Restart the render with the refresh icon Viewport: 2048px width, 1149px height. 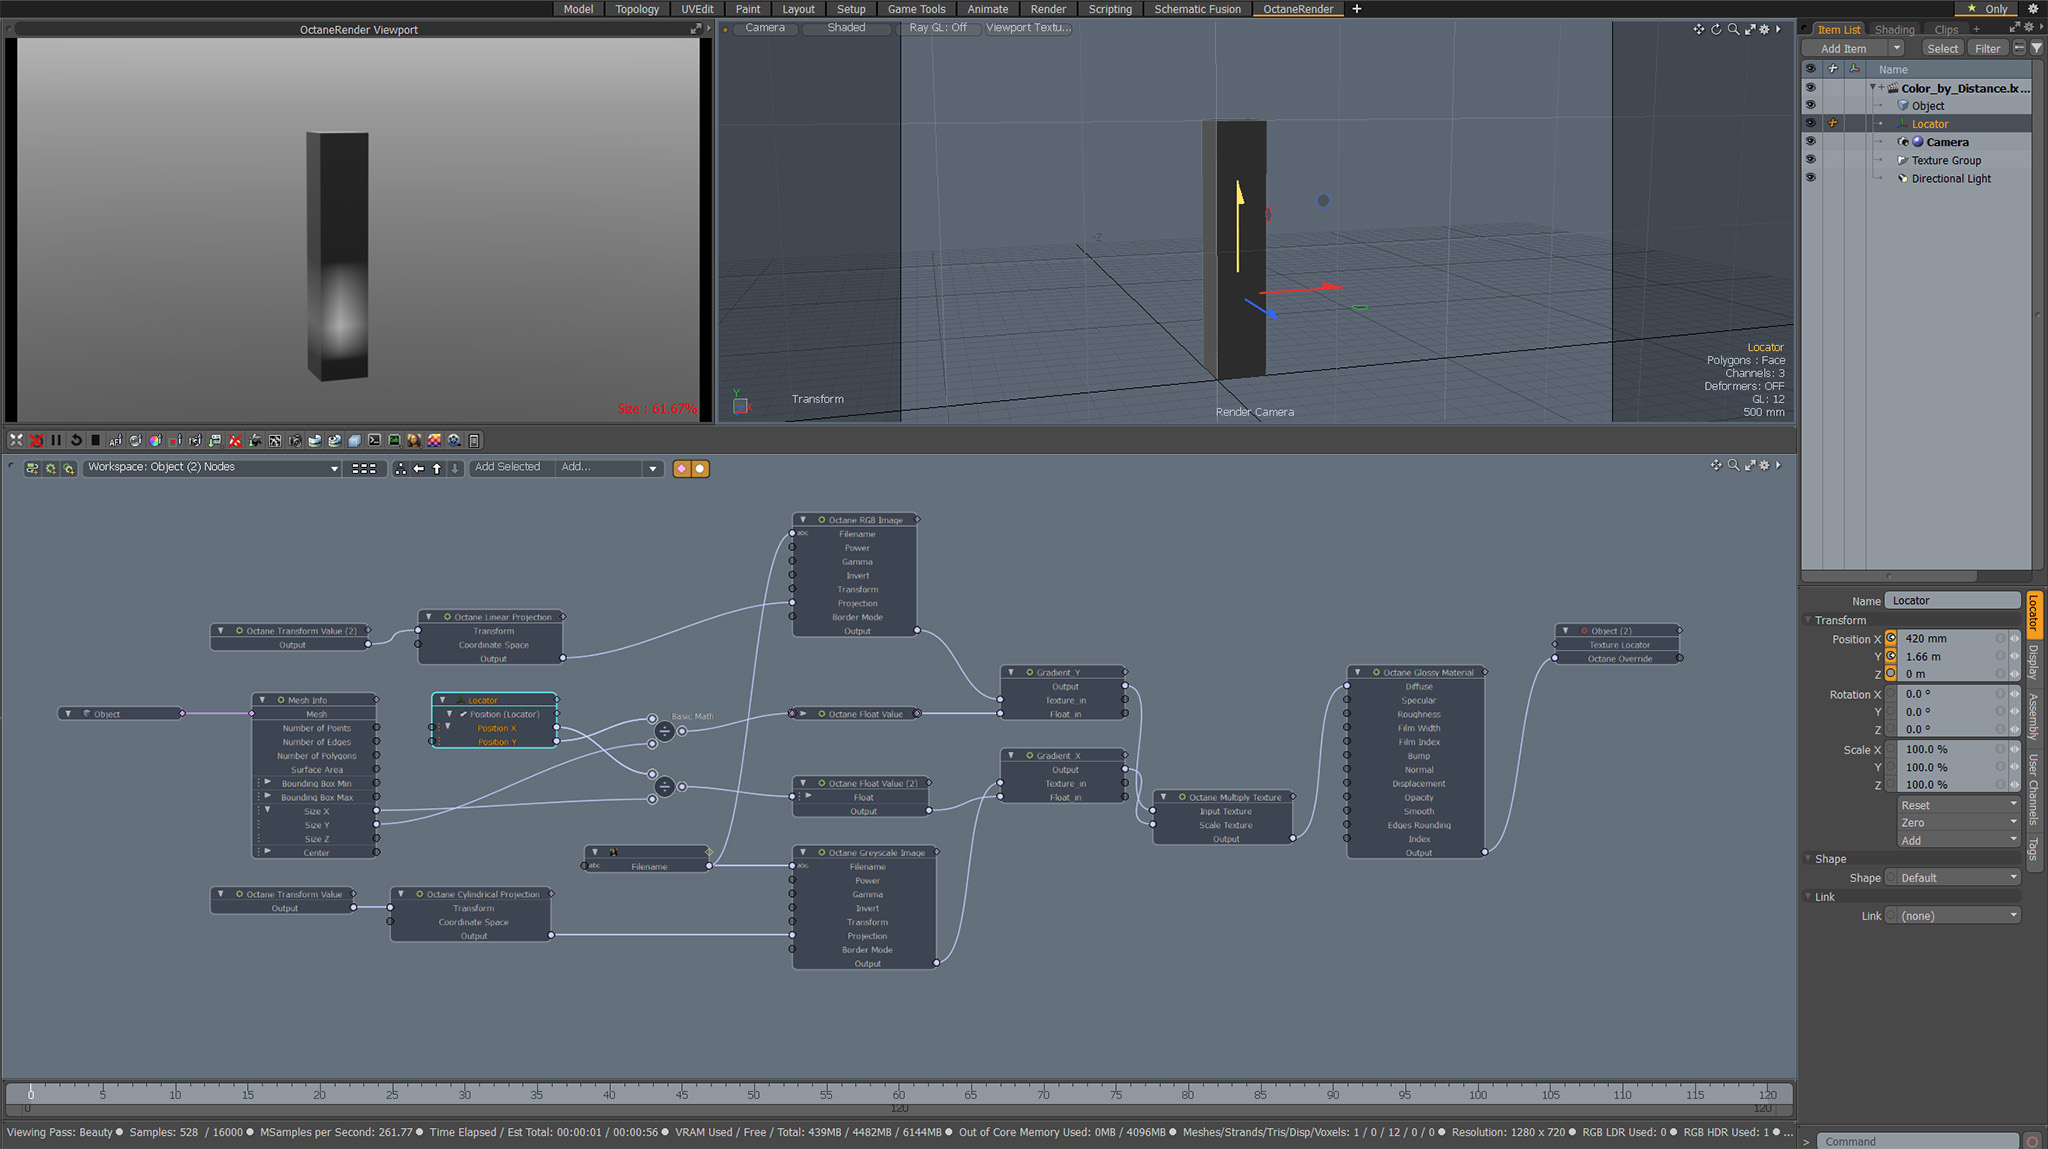click(x=76, y=440)
